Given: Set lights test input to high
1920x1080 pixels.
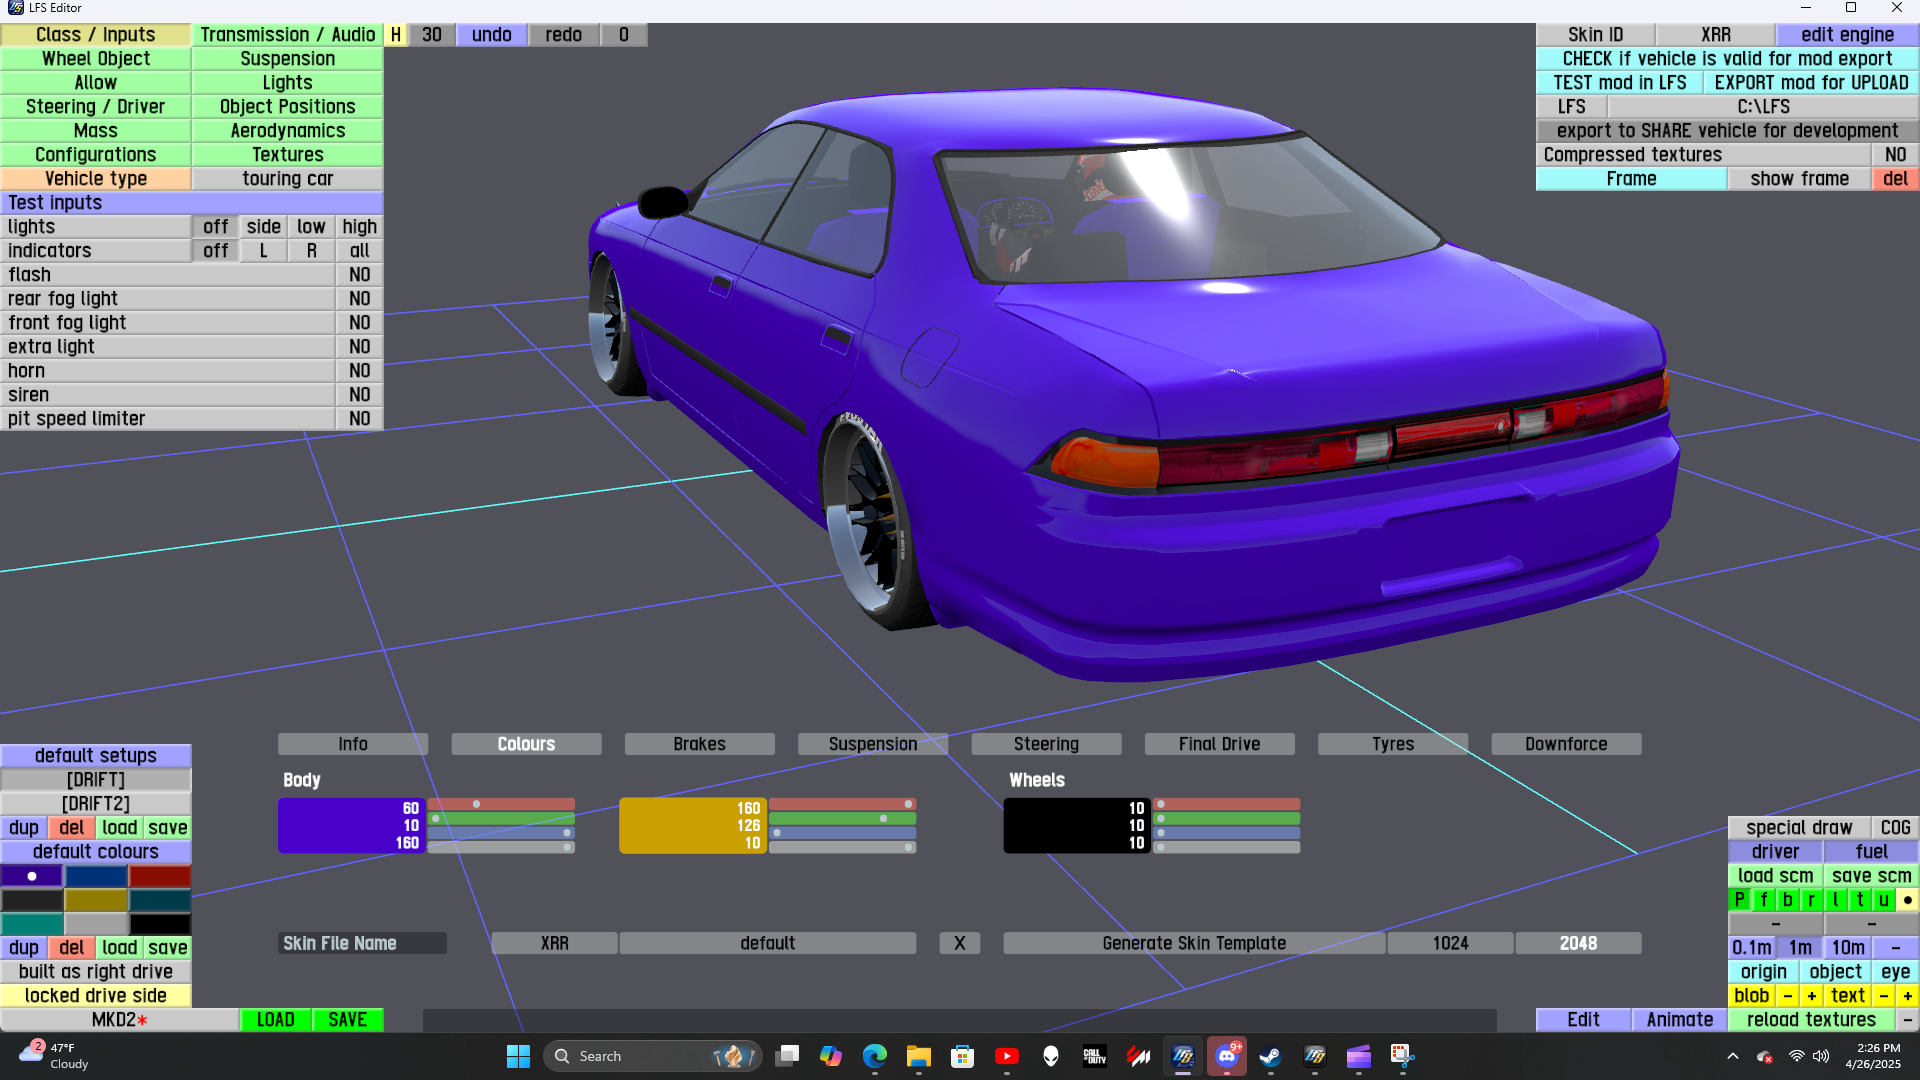Looking at the screenshot, I should tap(359, 227).
